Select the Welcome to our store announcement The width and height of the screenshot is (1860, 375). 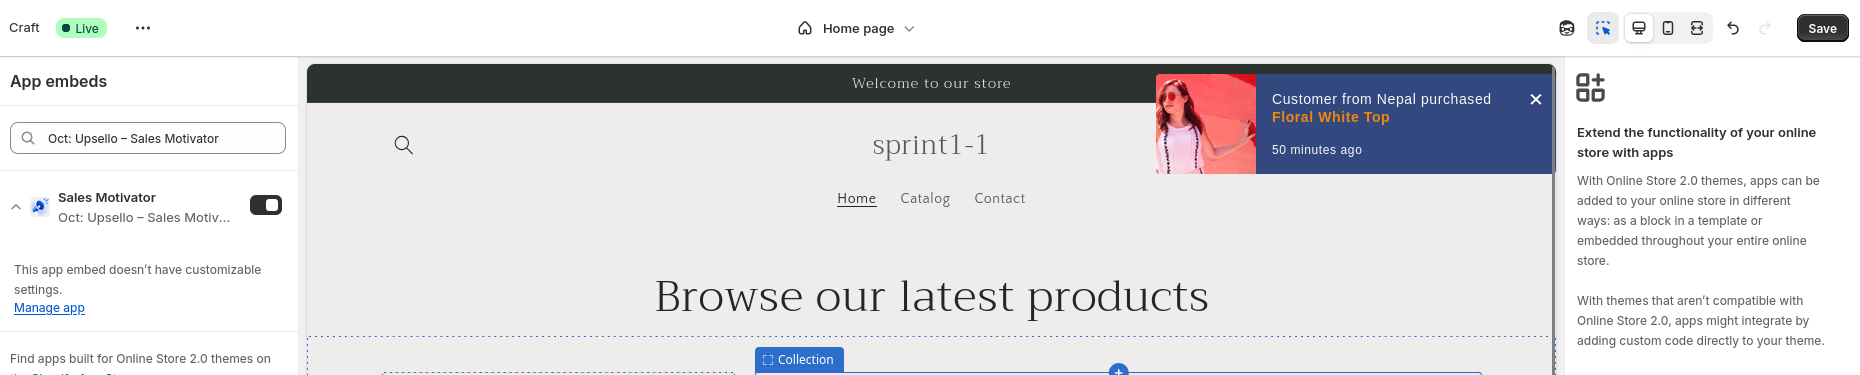pos(931,83)
